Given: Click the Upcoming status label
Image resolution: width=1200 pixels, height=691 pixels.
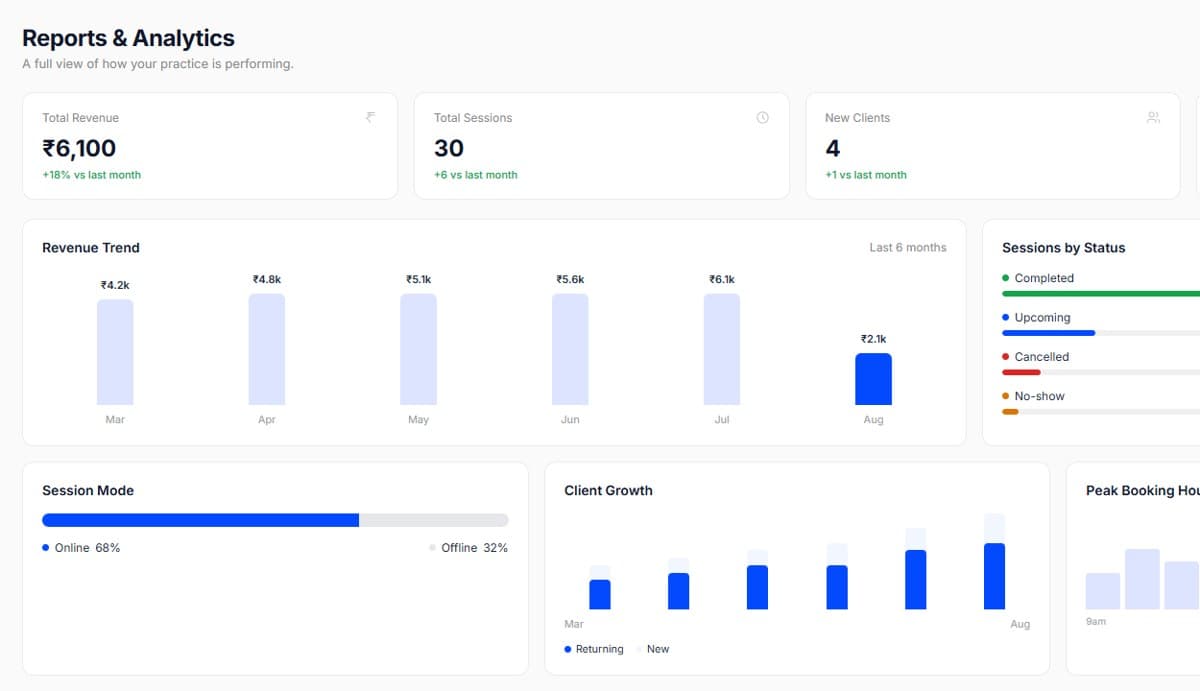Looking at the screenshot, I should click(1042, 318).
